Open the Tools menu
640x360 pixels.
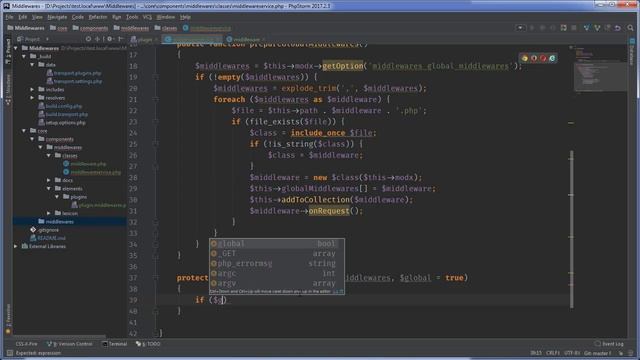pos(132,17)
